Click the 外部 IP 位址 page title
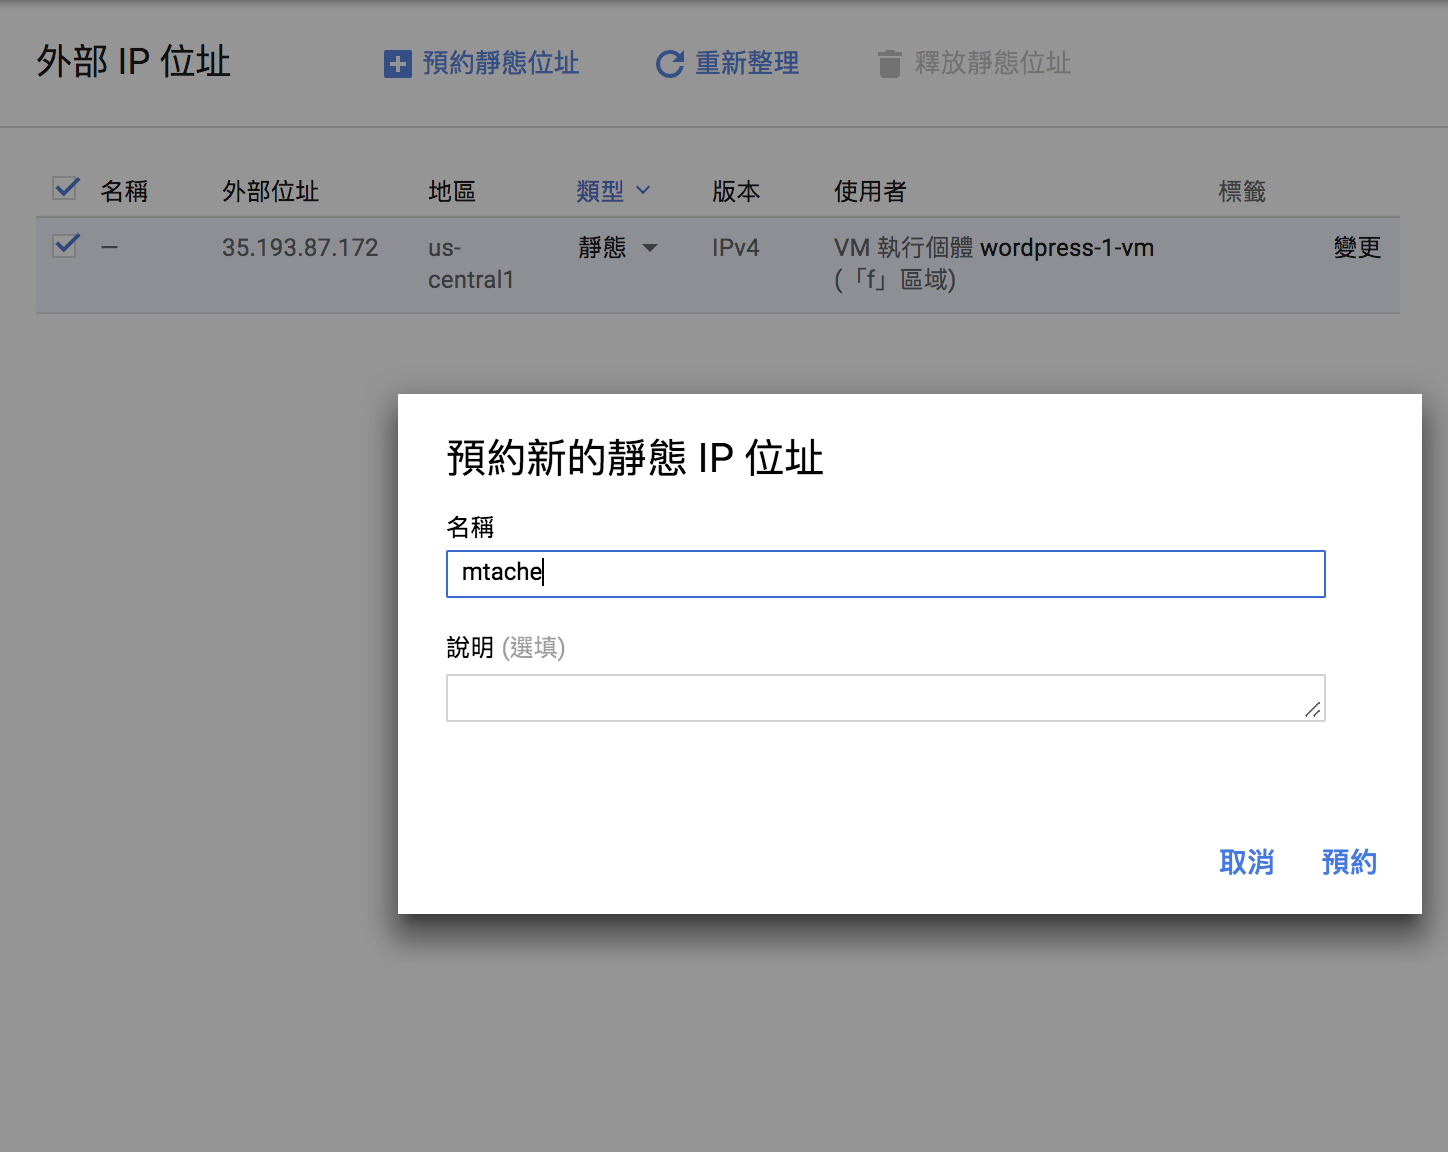Viewport: 1448px width, 1152px height. [x=134, y=61]
